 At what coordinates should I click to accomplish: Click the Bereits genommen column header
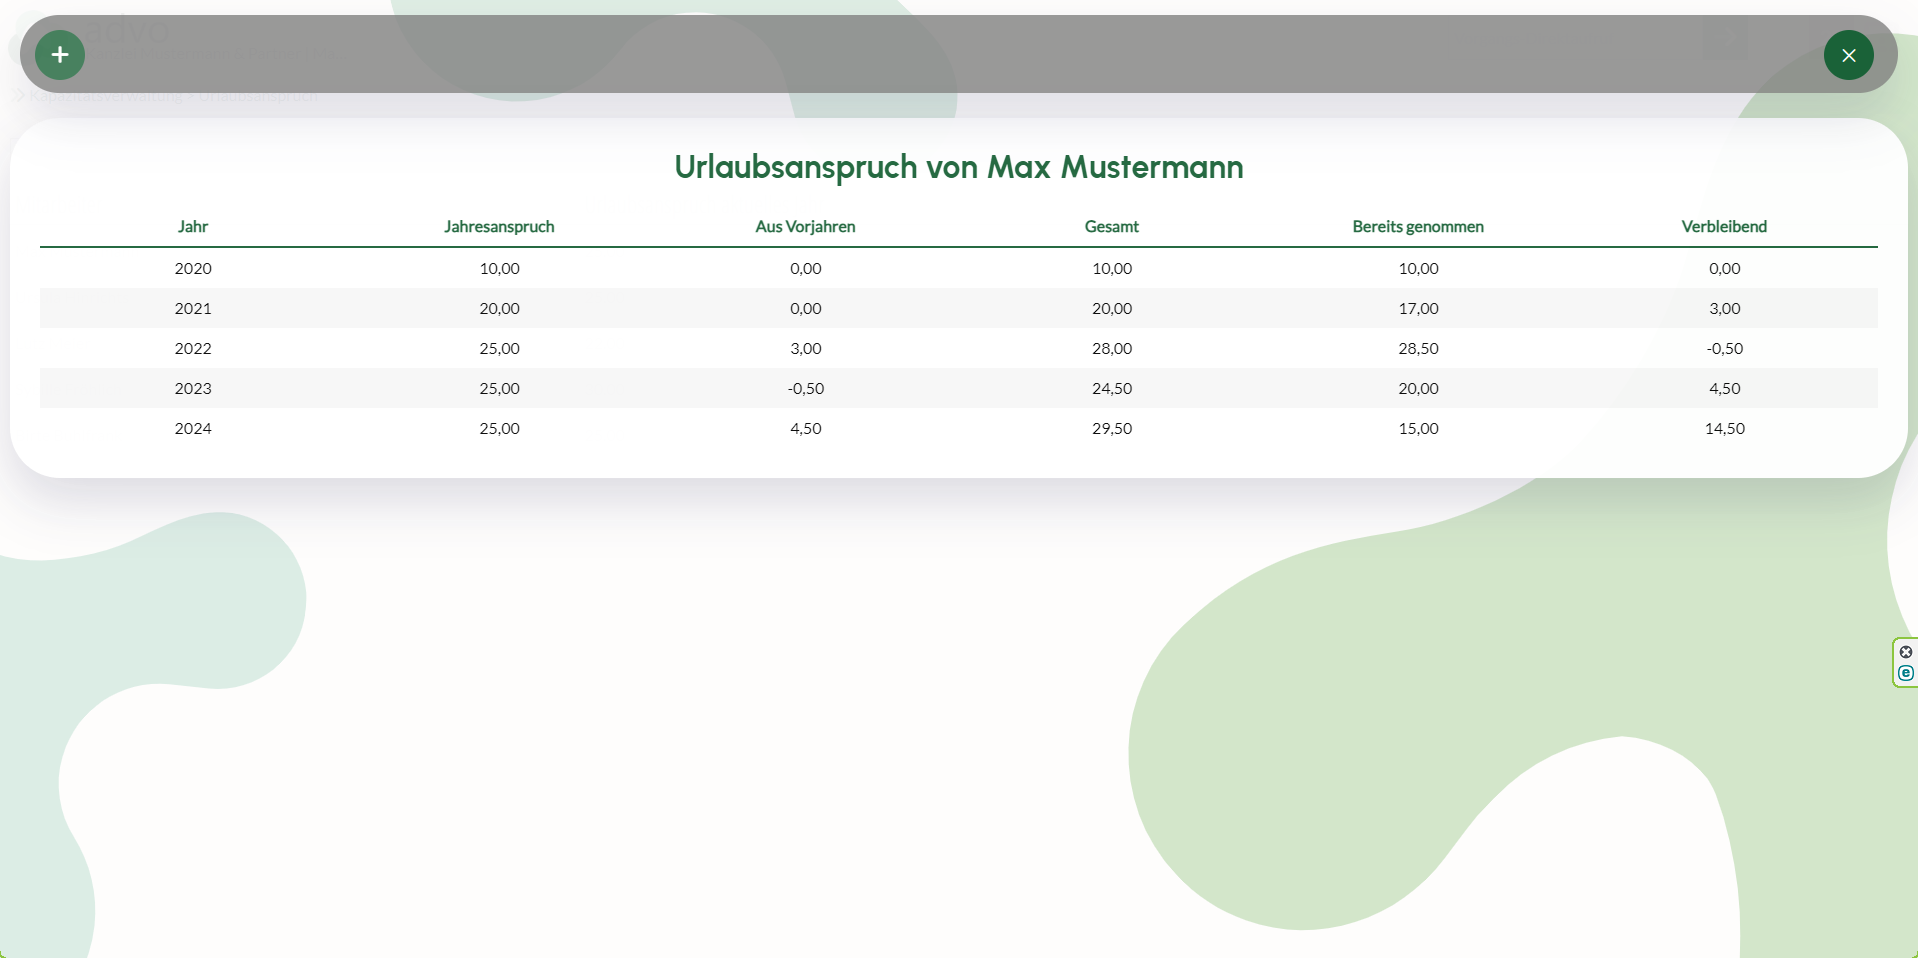[1417, 227]
